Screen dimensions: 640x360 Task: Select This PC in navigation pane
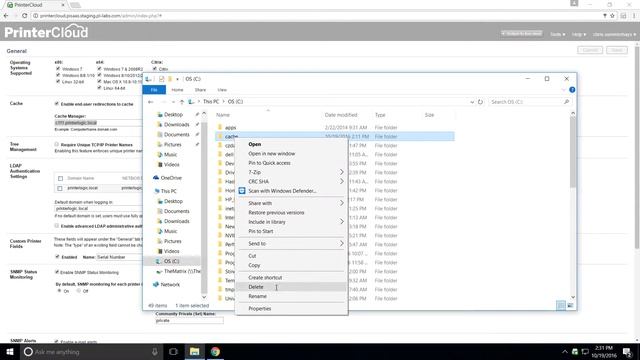tap(168, 191)
